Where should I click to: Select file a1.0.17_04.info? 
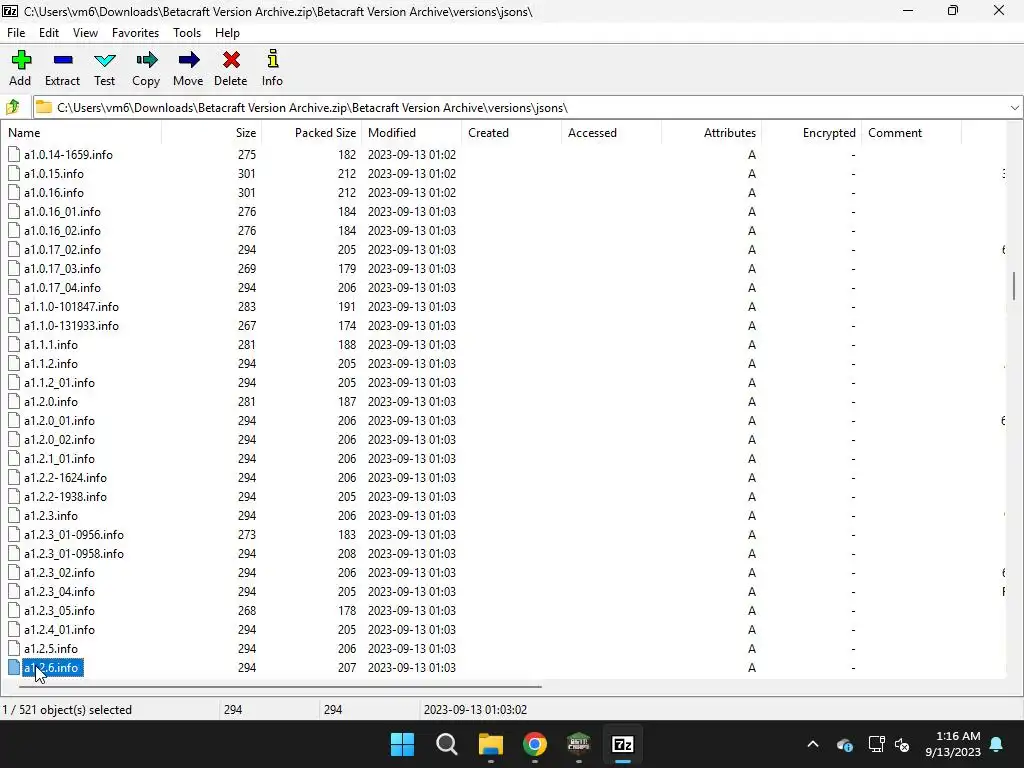[62, 287]
